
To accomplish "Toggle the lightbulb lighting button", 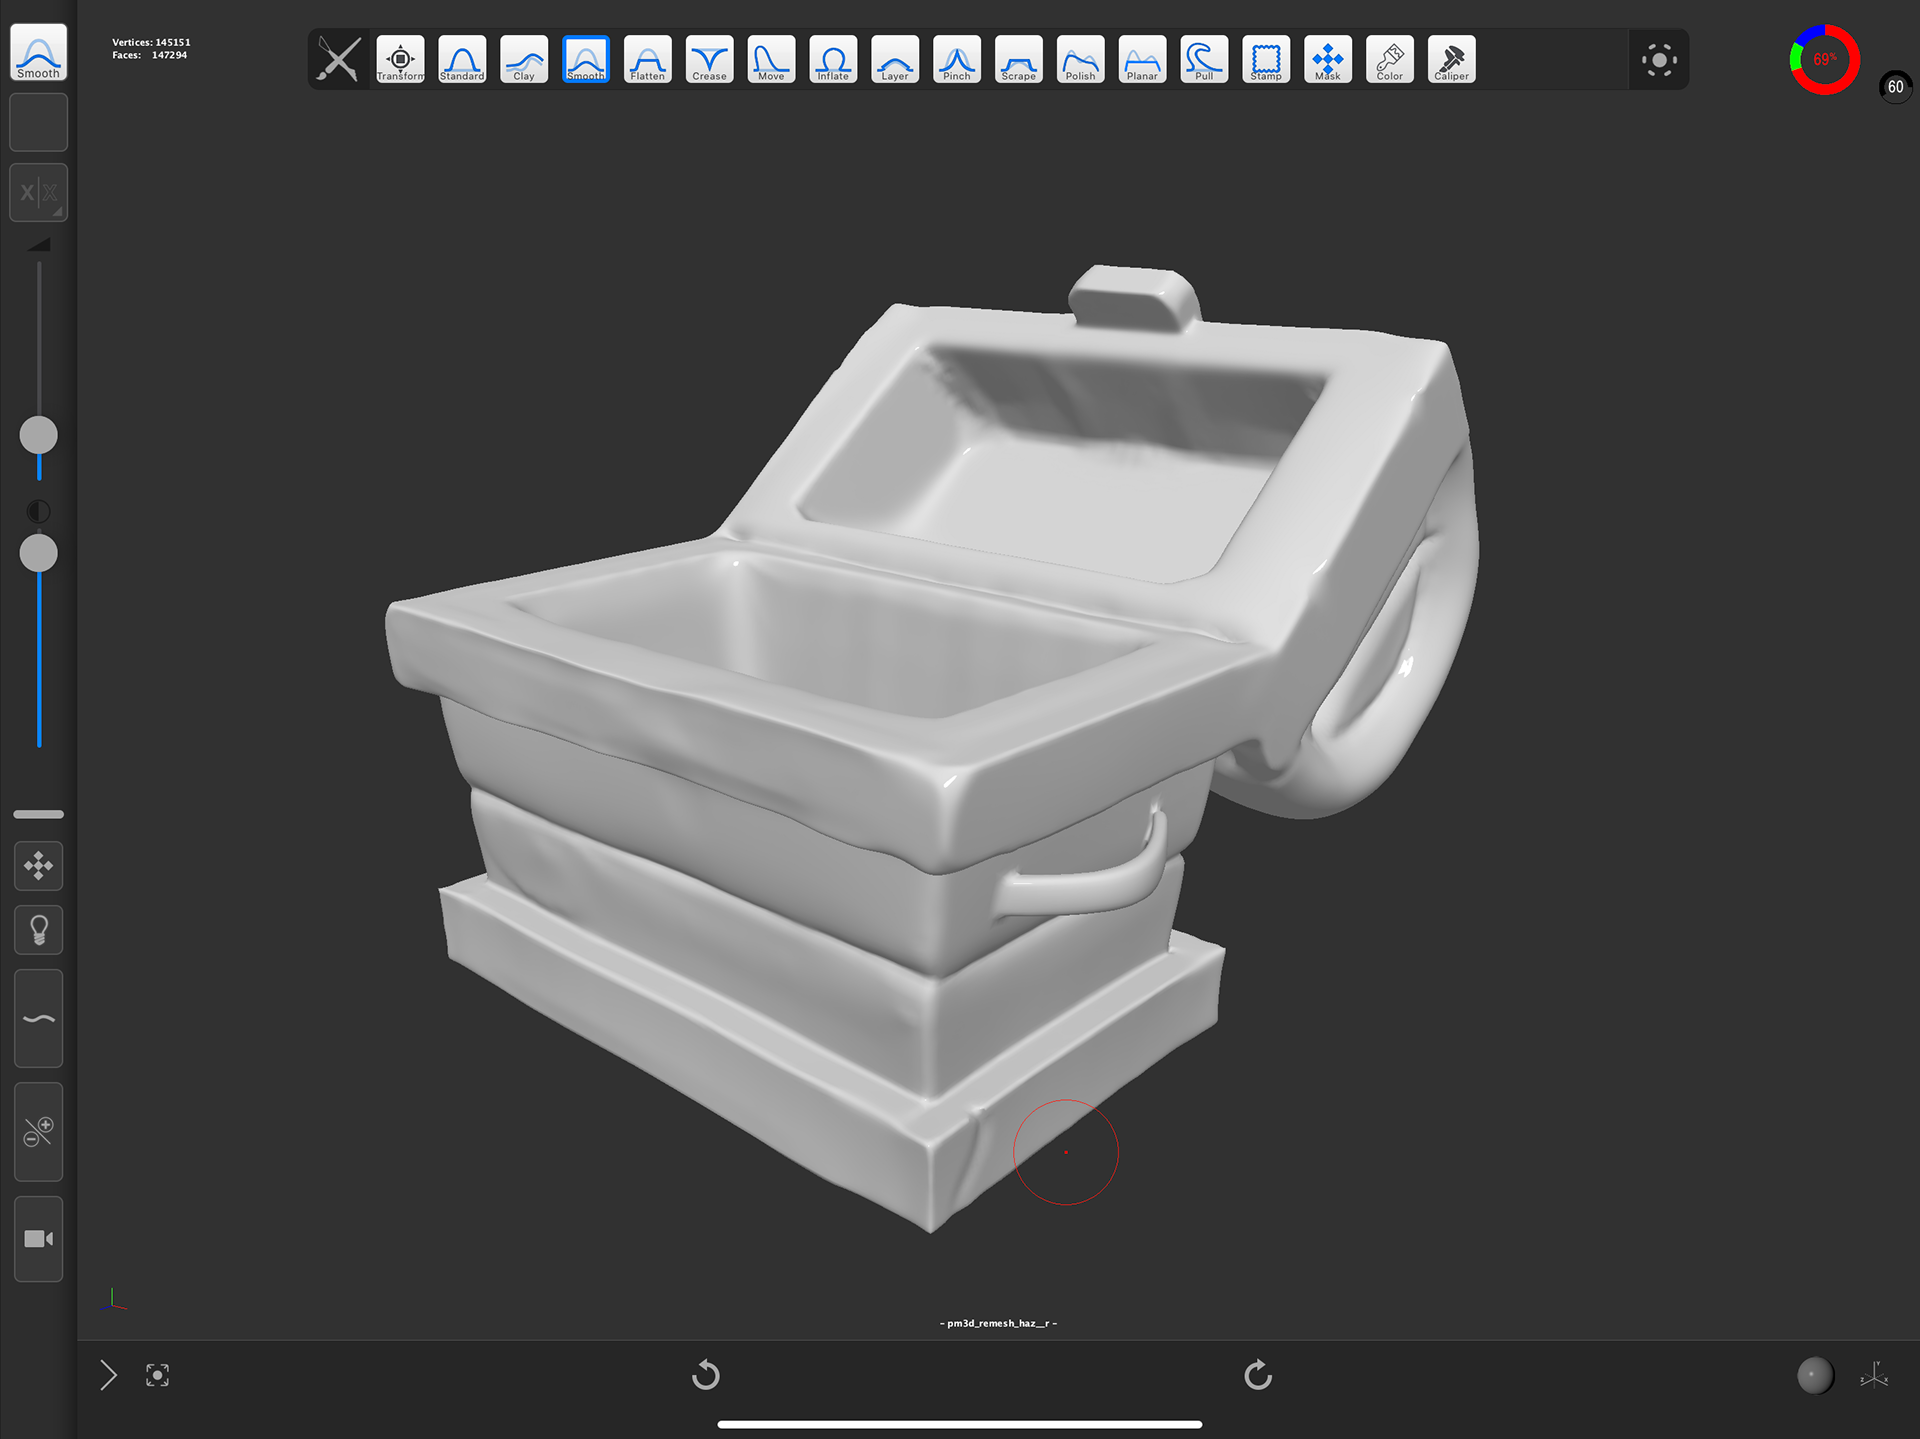I will pyautogui.click(x=38, y=930).
